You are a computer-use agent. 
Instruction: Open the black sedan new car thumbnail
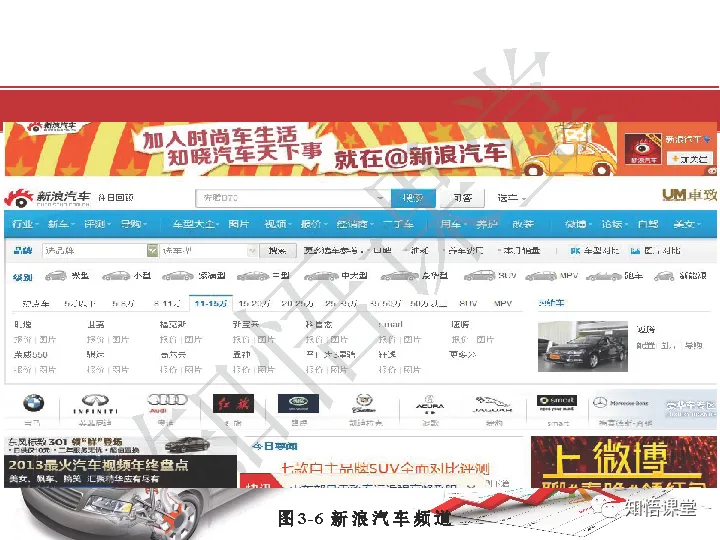[583, 346]
